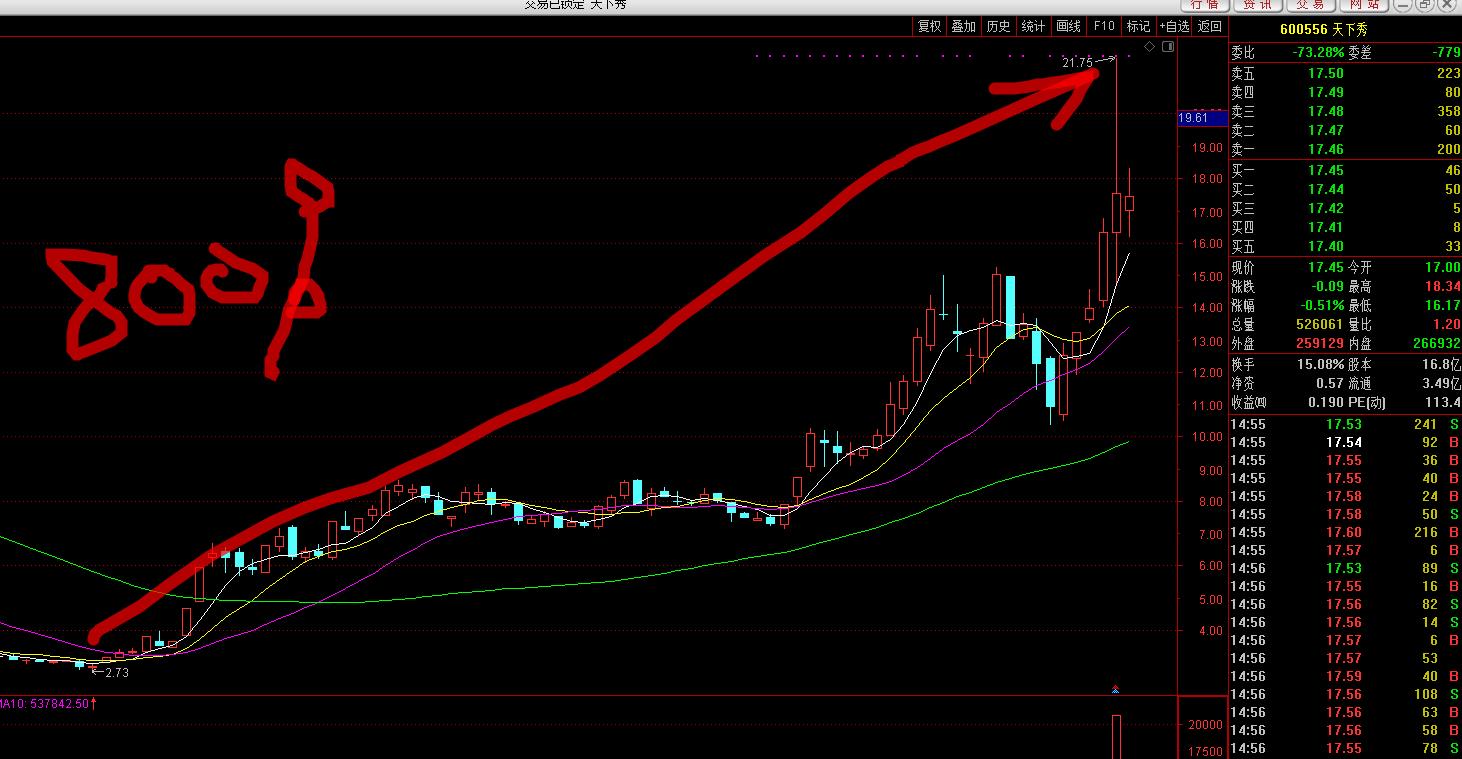Toggle the side panel layout icon
The height and width of the screenshot is (759, 1462).
(x=1167, y=47)
